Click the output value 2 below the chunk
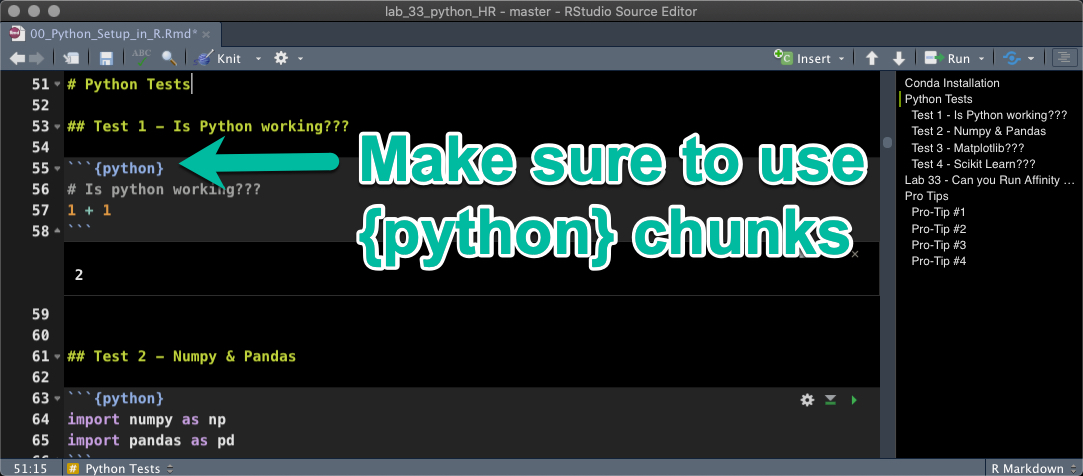 (79, 275)
